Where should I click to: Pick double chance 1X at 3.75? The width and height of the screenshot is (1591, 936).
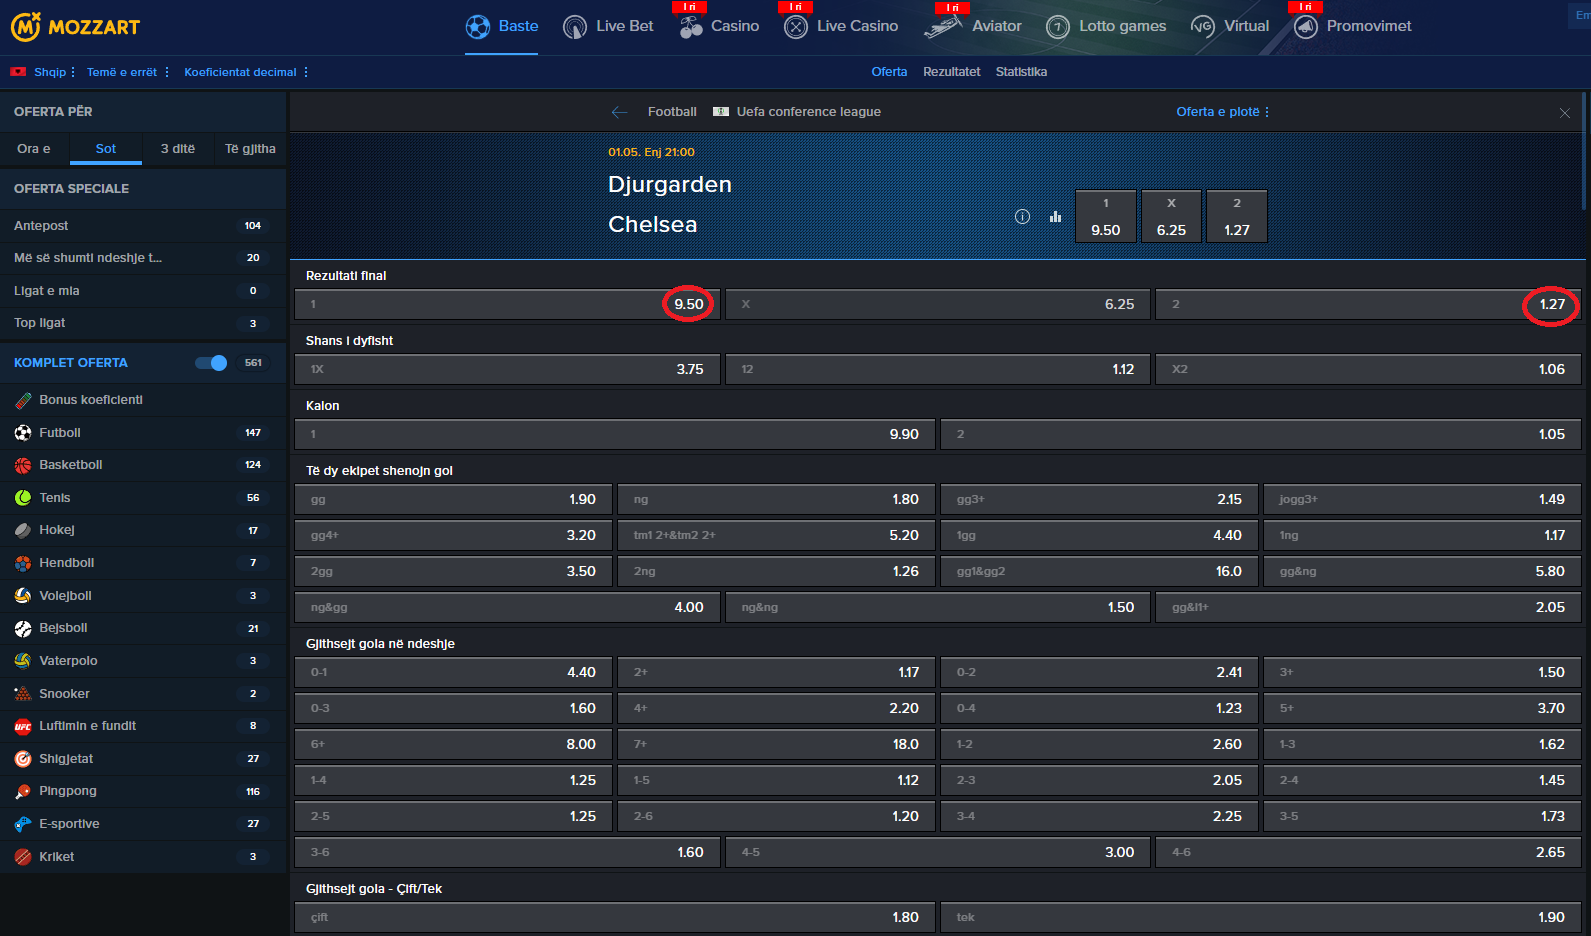[x=507, y=369]
